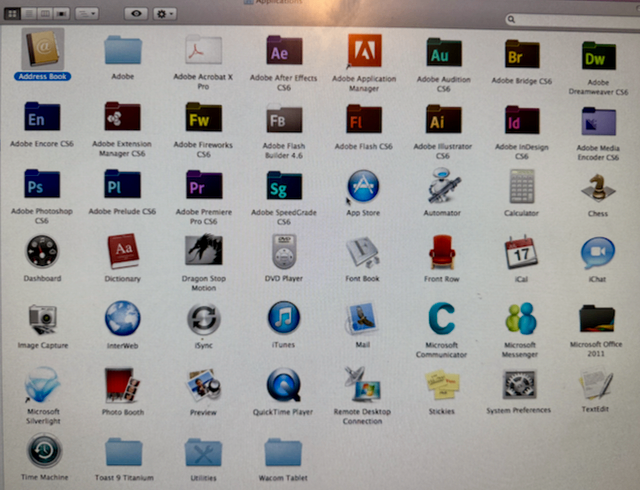This screenshot has width=640, height=490.
Task: Switch to column view mode
Action: click(x=45, y=14)
